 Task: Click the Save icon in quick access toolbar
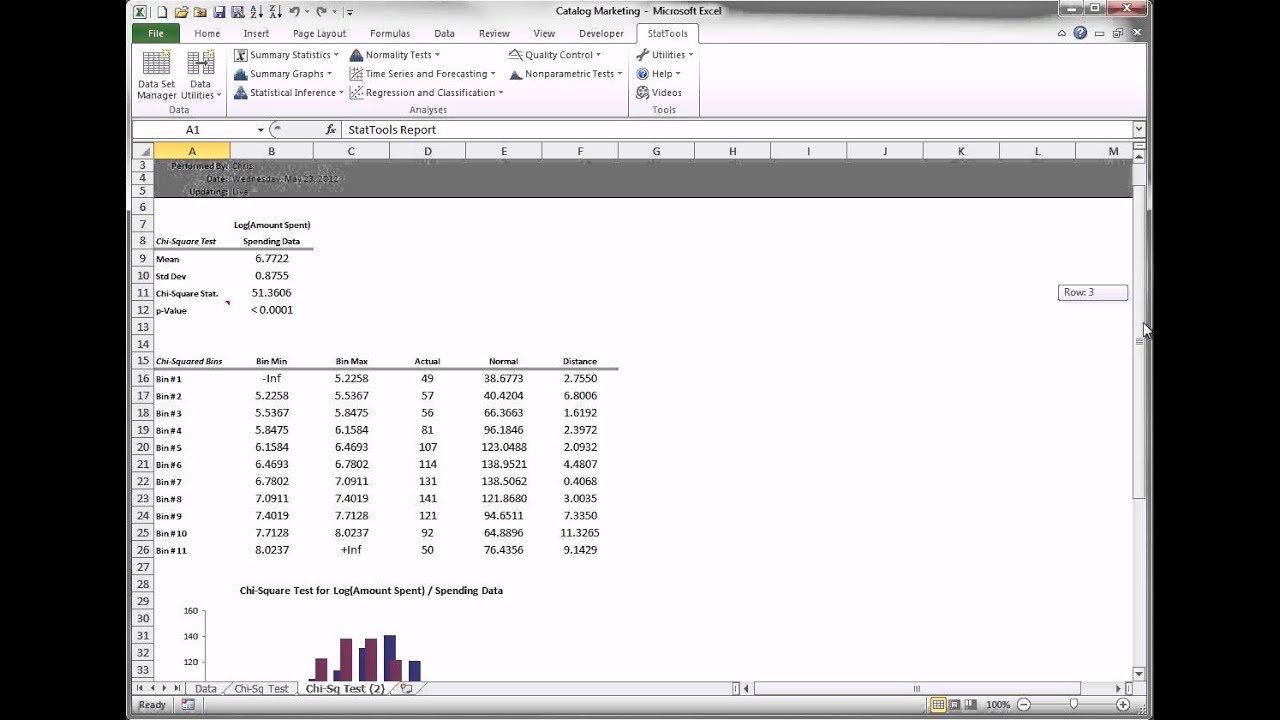(x=219, y=12)
